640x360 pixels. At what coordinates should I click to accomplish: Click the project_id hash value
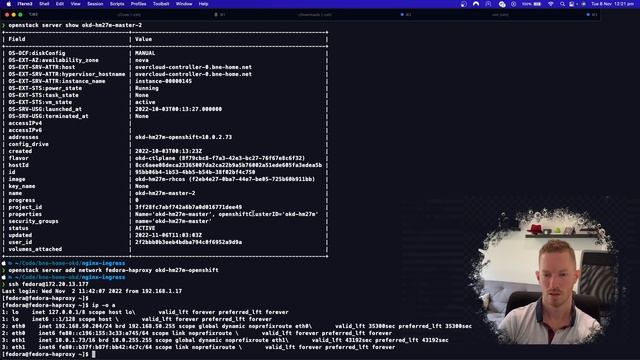pos(188,207)
